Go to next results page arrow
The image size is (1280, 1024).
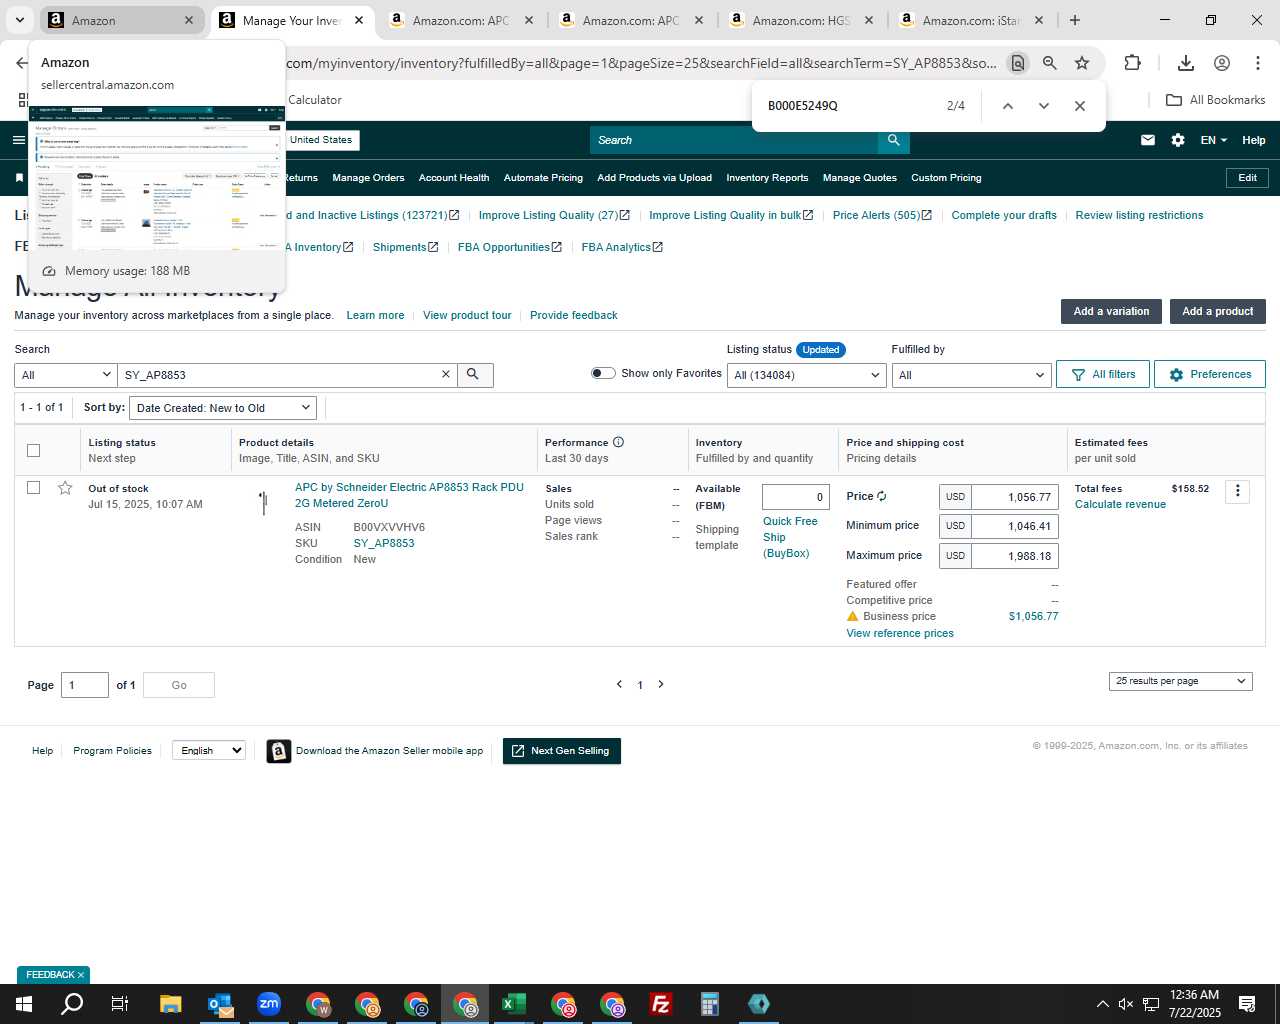661,684
